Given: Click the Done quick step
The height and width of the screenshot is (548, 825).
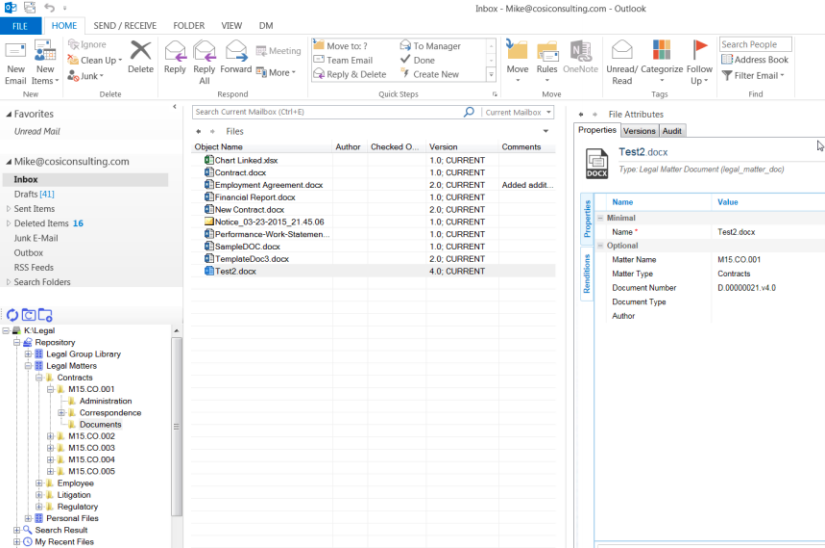Looking at the screenshot, I should (x=418, y=60).
